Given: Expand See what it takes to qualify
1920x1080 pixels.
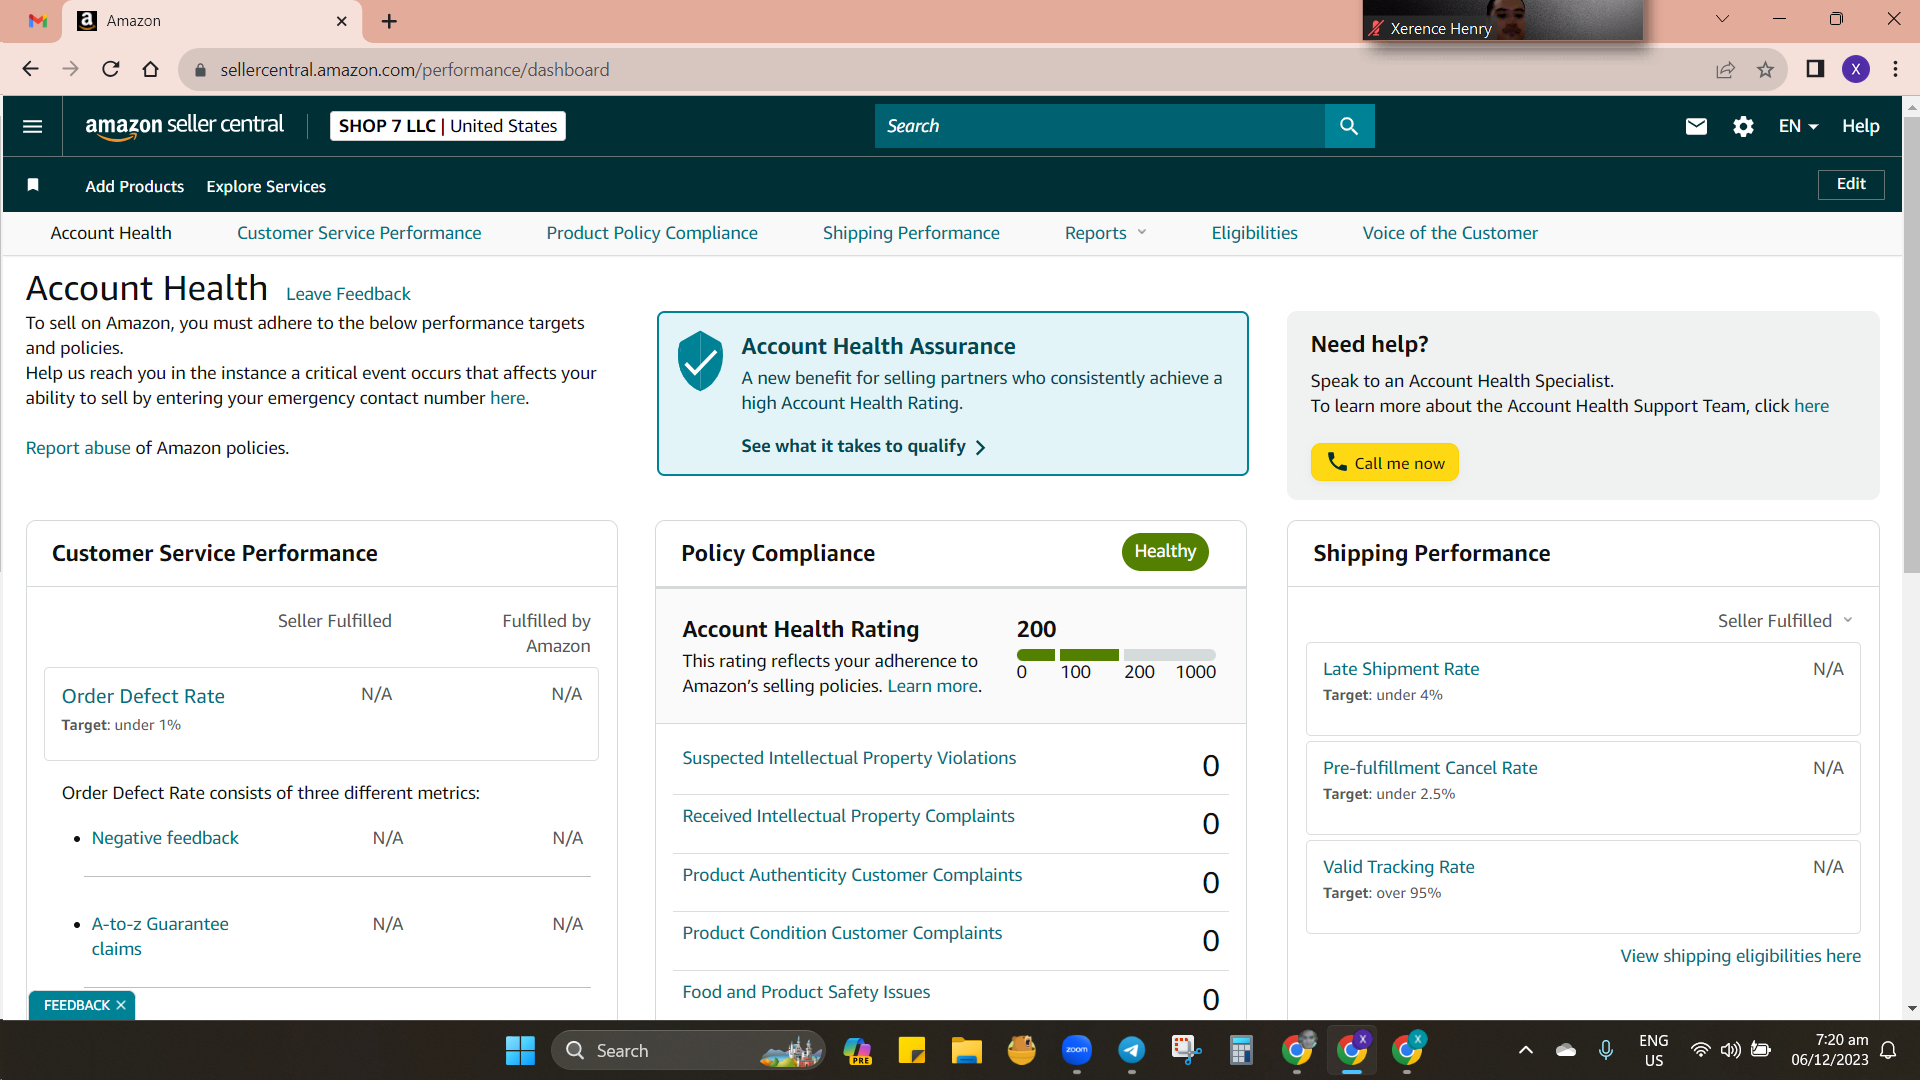Looking at the screenshot, I should [x=863, y=446].
